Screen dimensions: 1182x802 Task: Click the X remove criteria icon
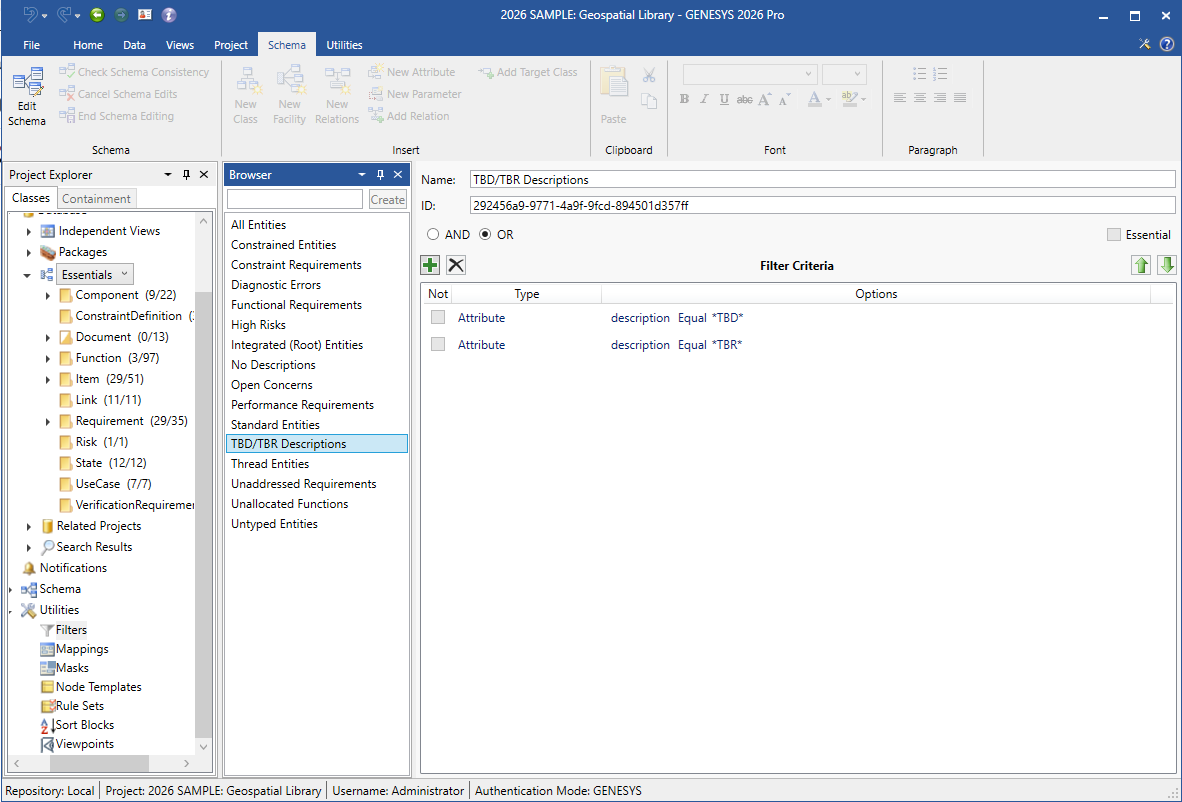(x=456, y=265)
